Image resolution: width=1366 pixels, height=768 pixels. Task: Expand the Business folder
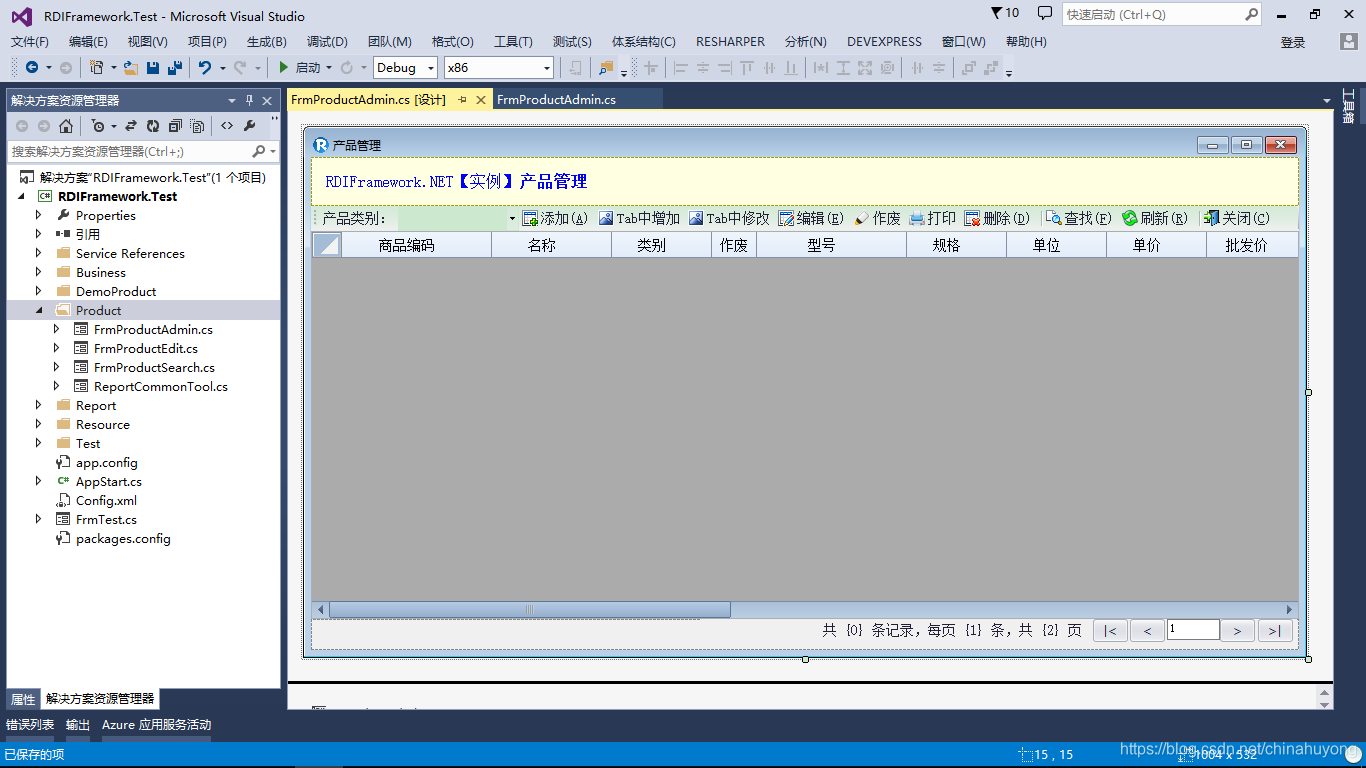point(39,272)
